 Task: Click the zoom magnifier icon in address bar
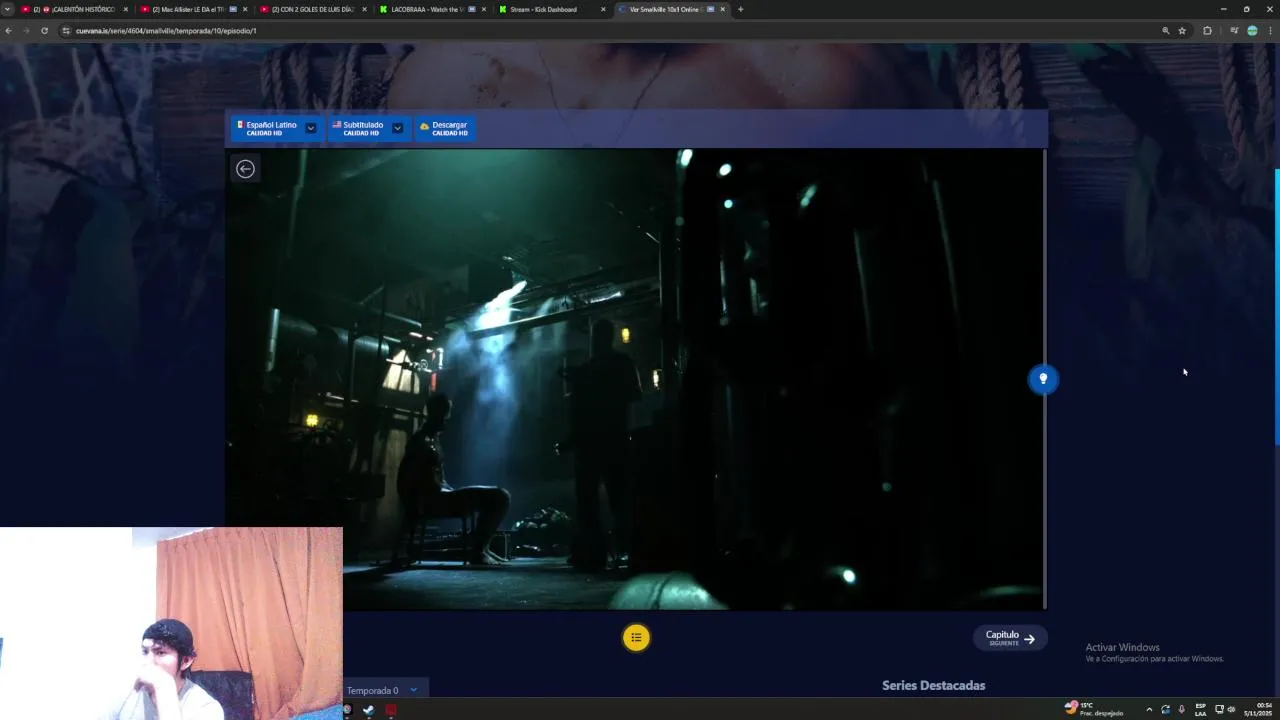[x=1165, y=31]
